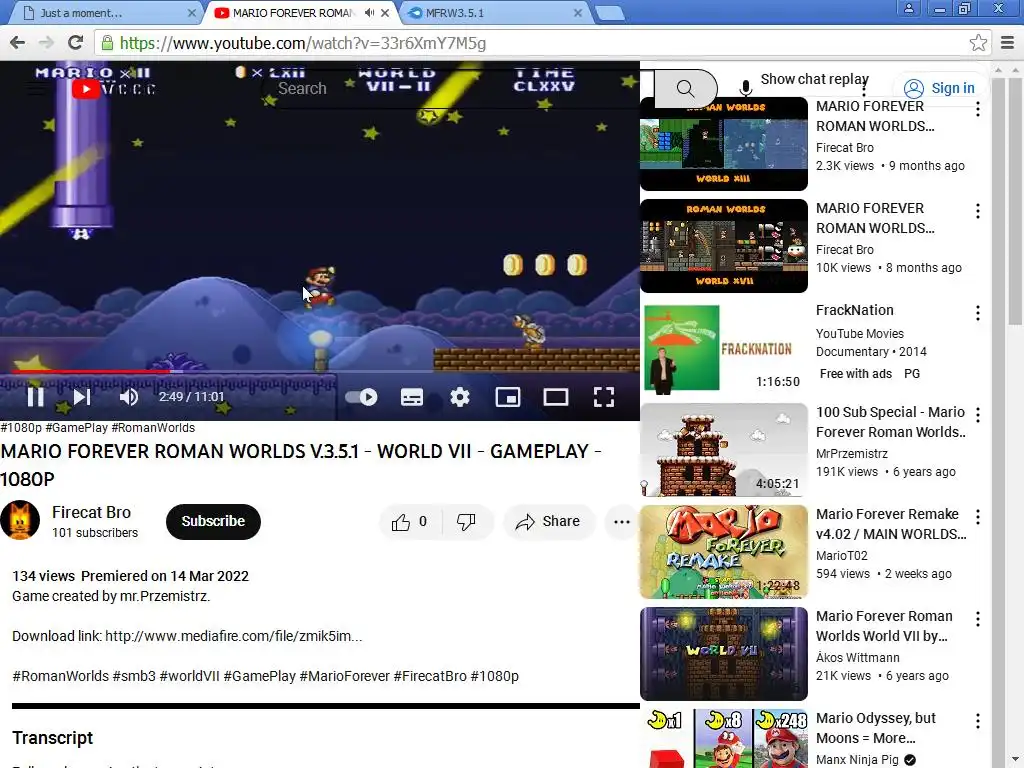View site security padlock info
This screenshot has height=768, width=1024.
coord(106,43)
